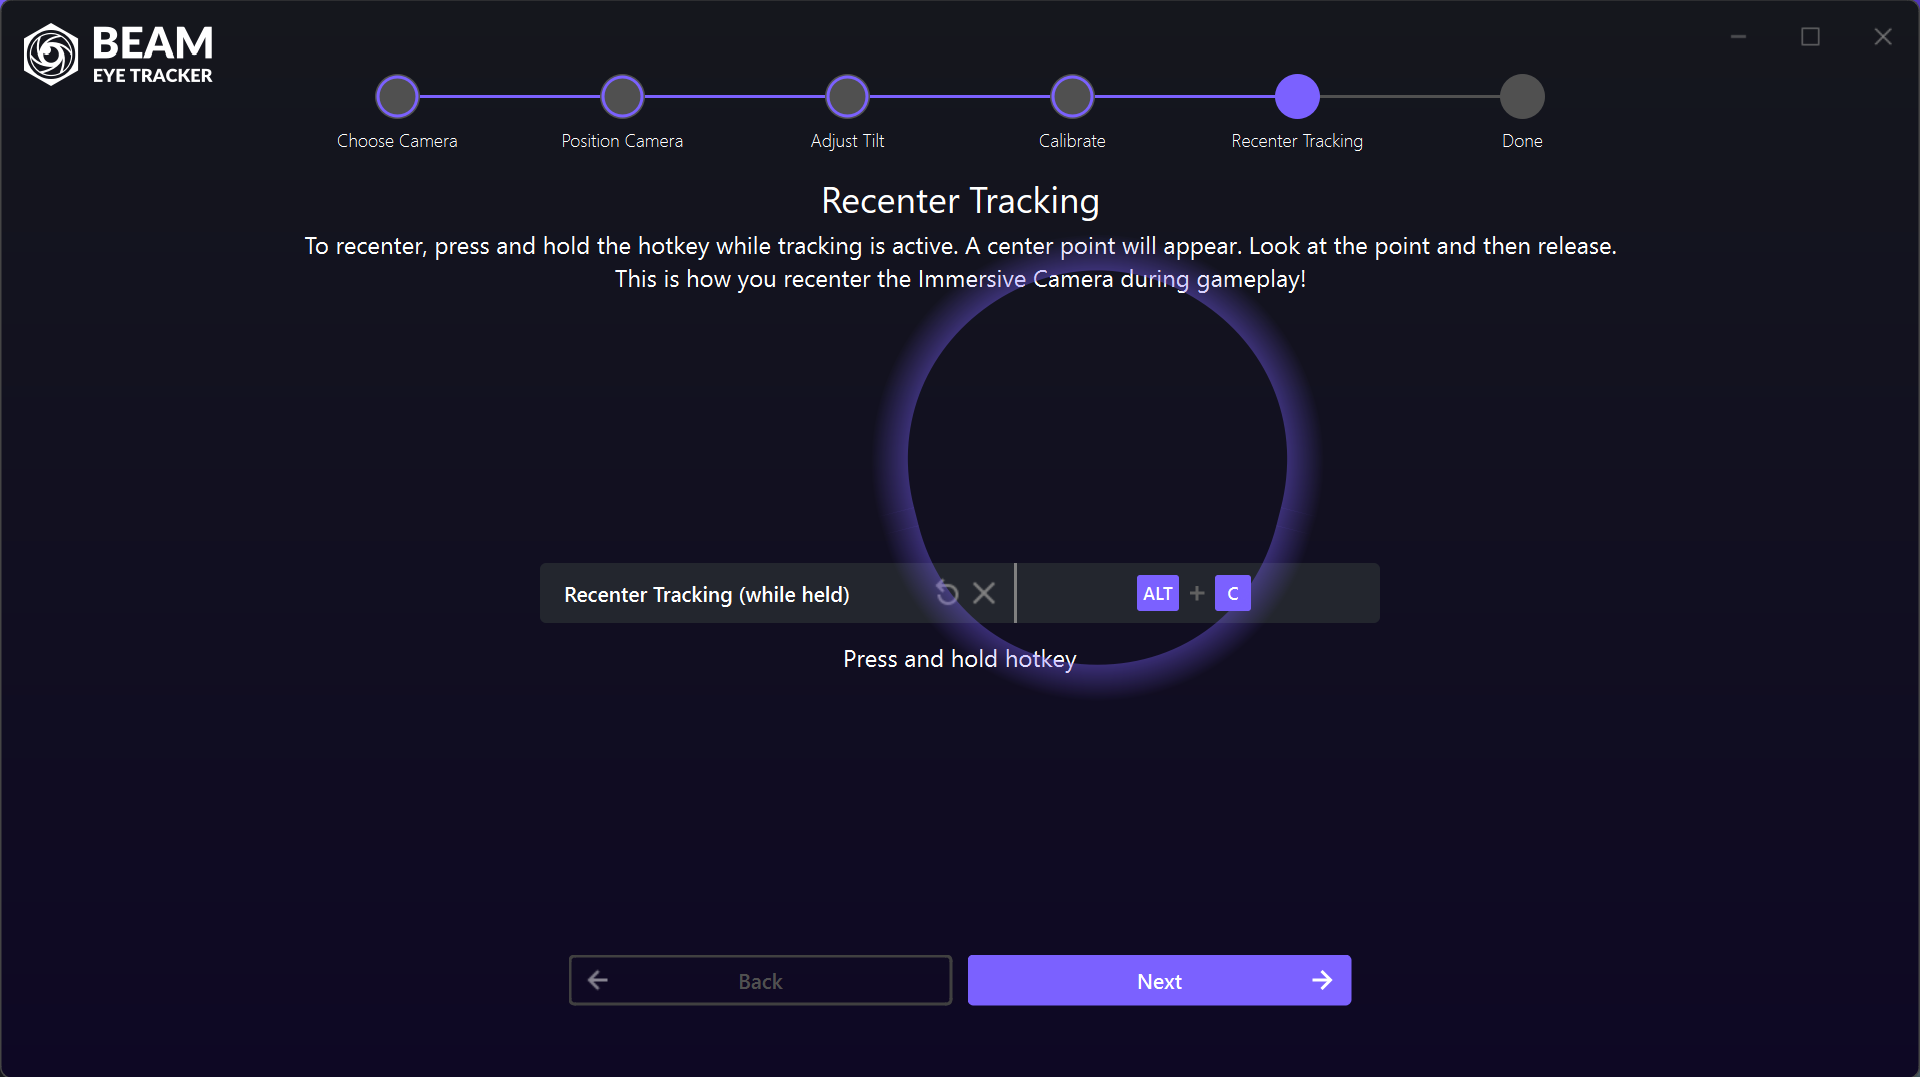This screenshot has height=1077, width=1920.
Task: Click the 'Done' step label
Action: (x=1522, y=141)
